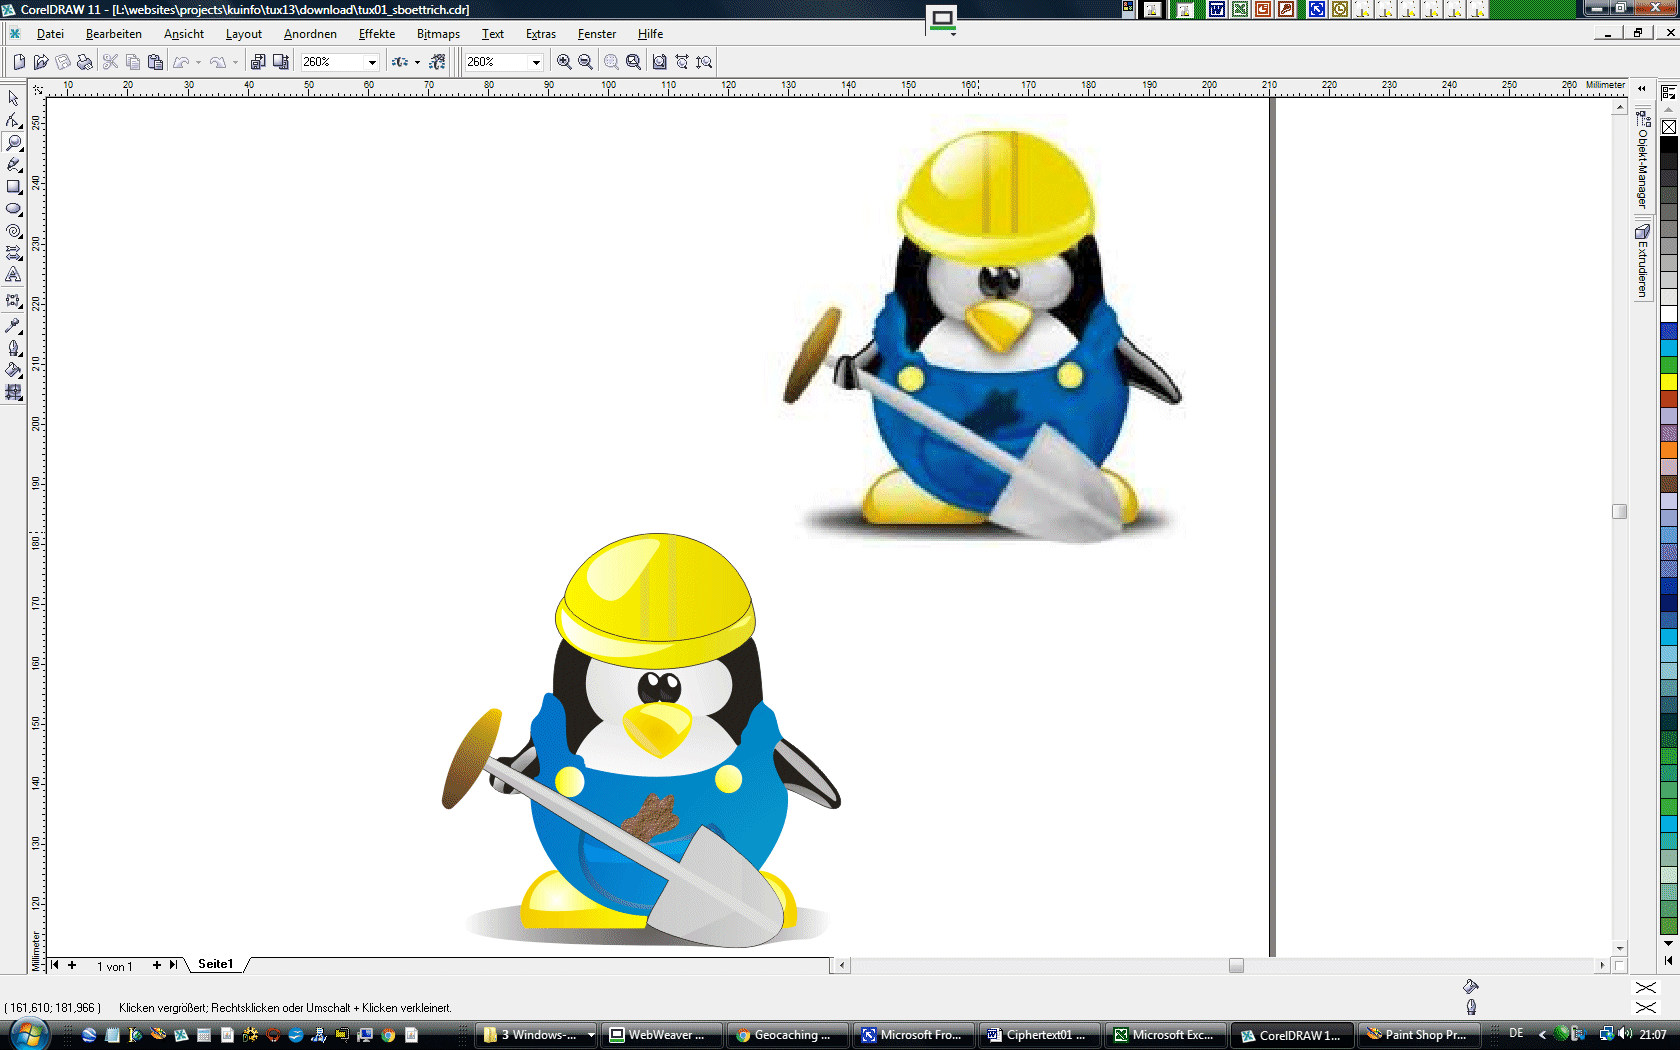
Task: Click the Export icon
Action: [x=281, y=62]
